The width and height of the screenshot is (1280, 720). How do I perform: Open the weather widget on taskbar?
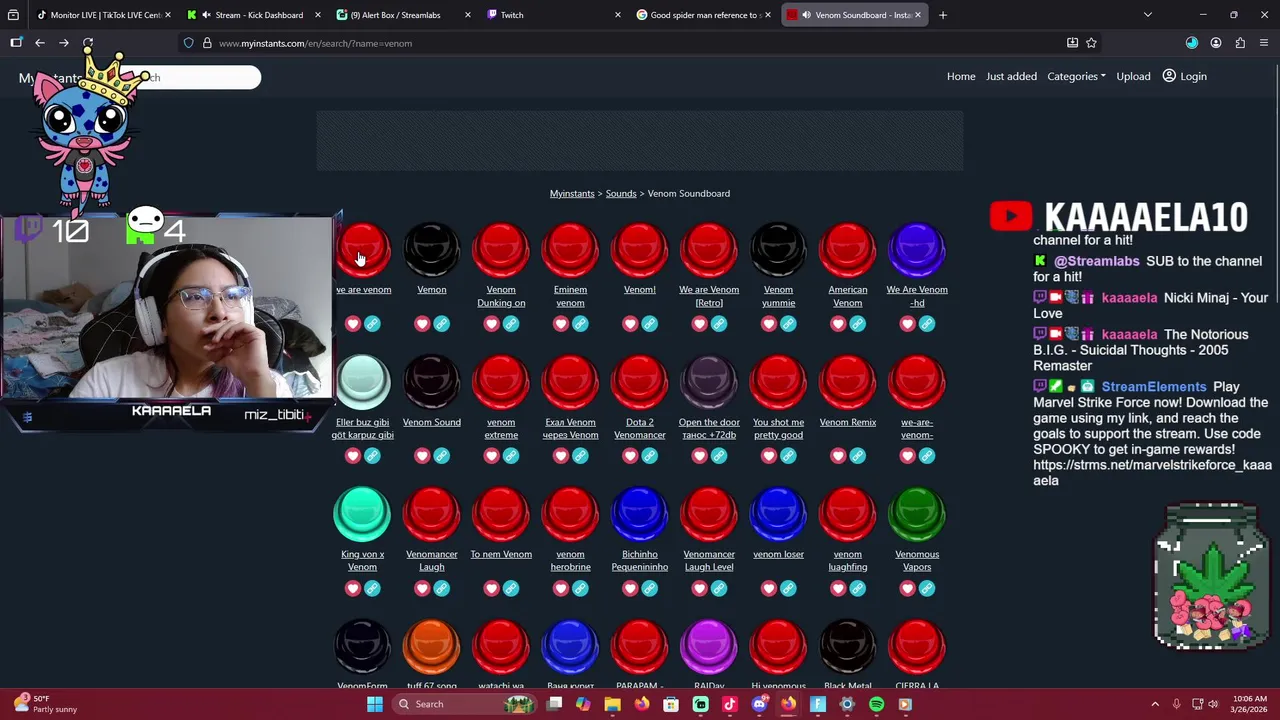45,704
